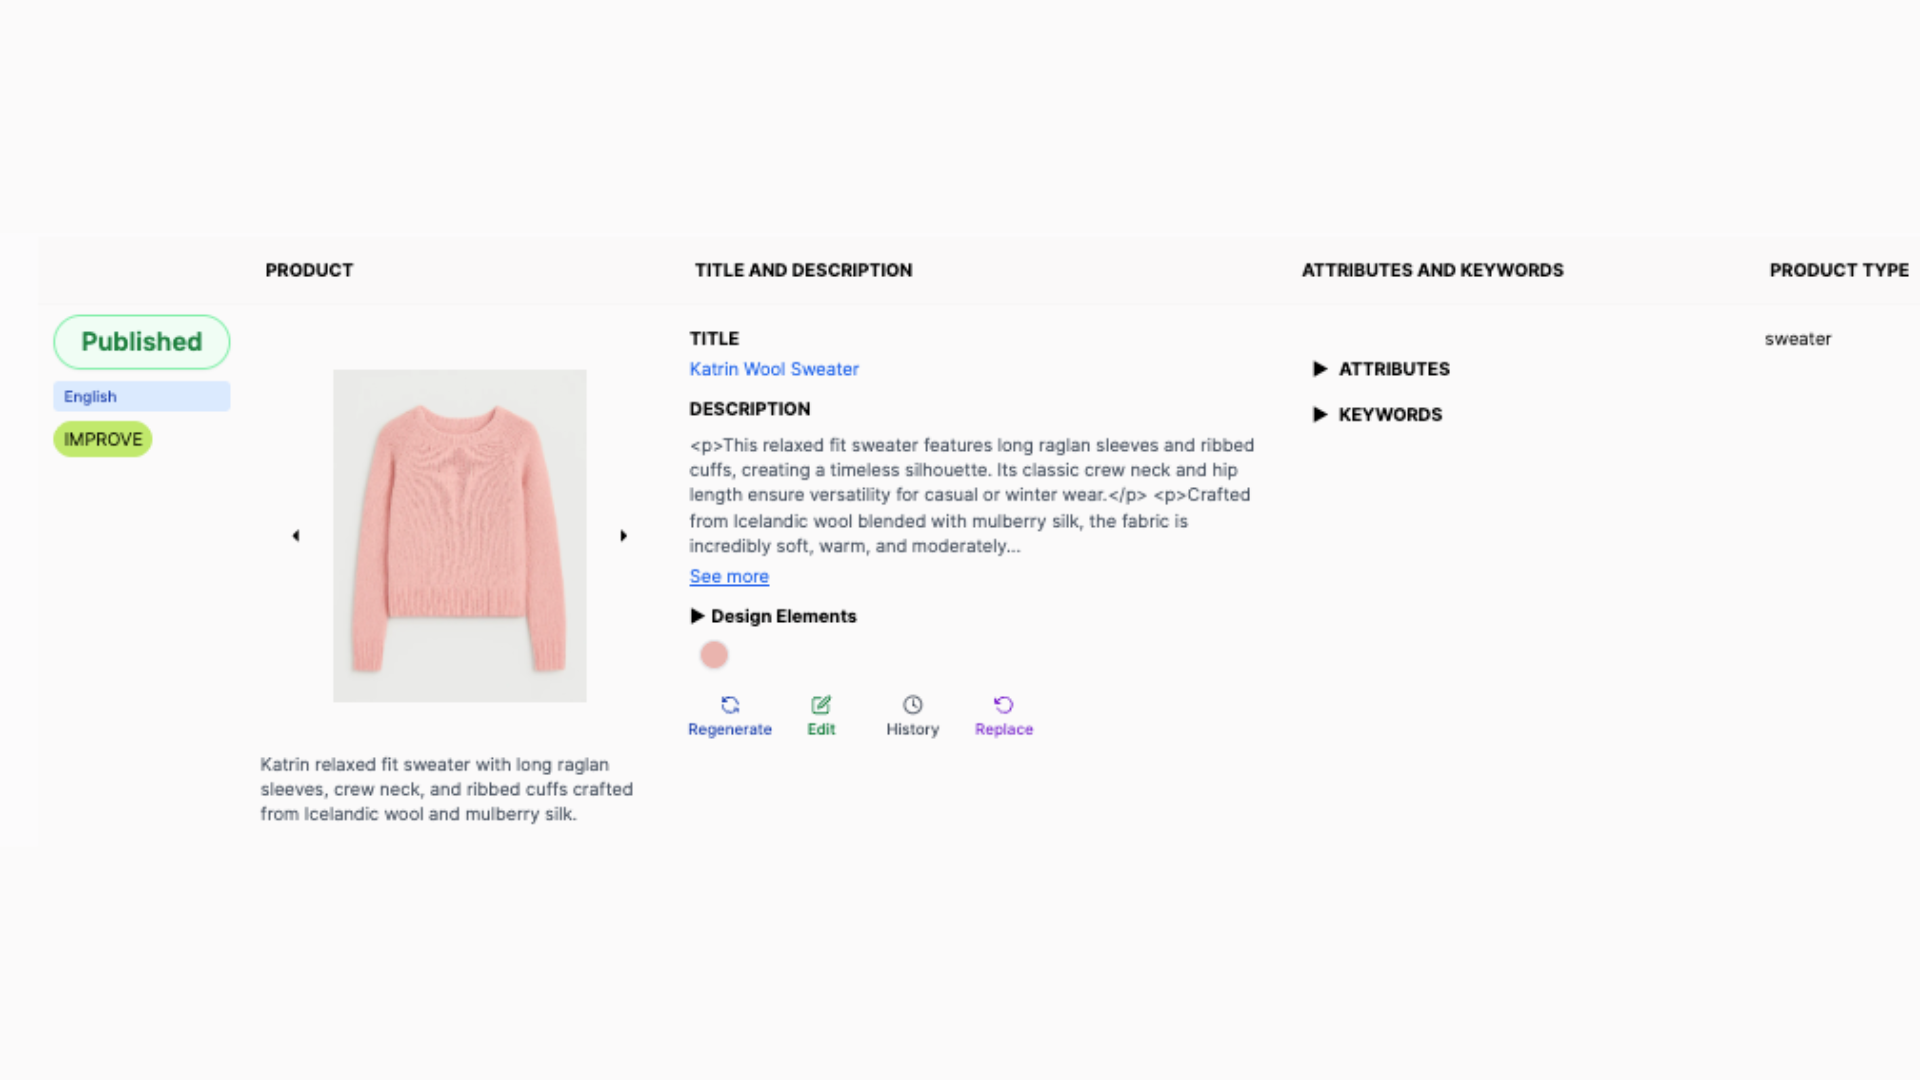The image size is (1920, 1080).
Task: Click the Published status badge
Action: click(x=141, y=341)
